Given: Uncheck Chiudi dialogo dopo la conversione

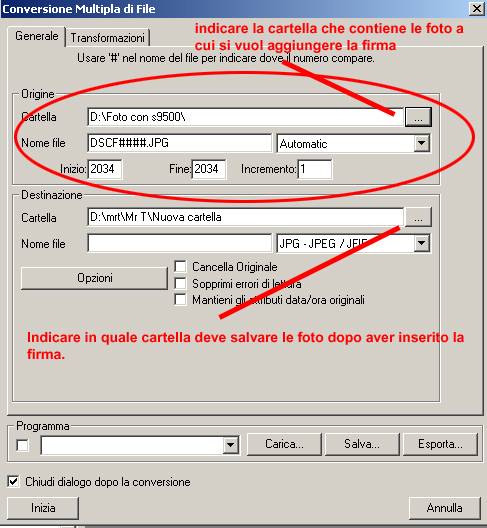Looking at the screenshot, I should (x=13, y=482).
